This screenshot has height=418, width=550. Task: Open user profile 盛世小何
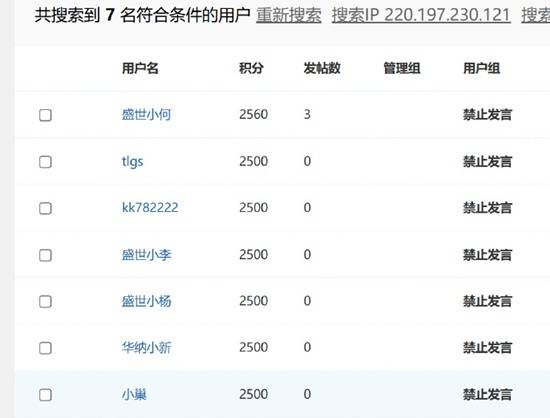point(146,114)
